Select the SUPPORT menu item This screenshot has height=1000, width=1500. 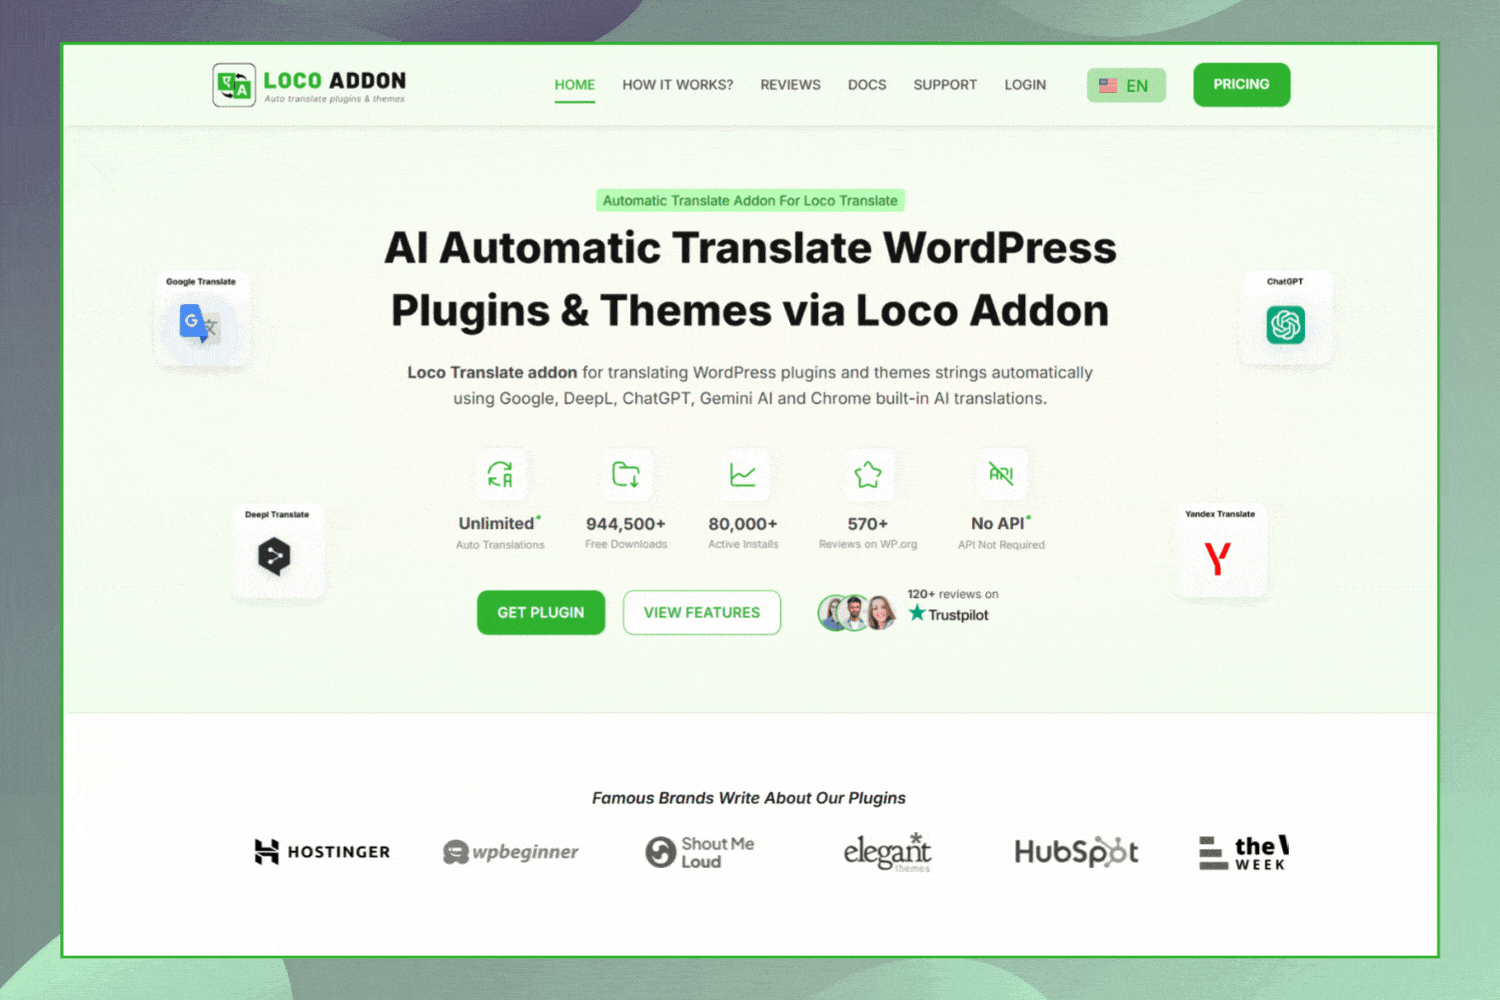click(944, 85)
